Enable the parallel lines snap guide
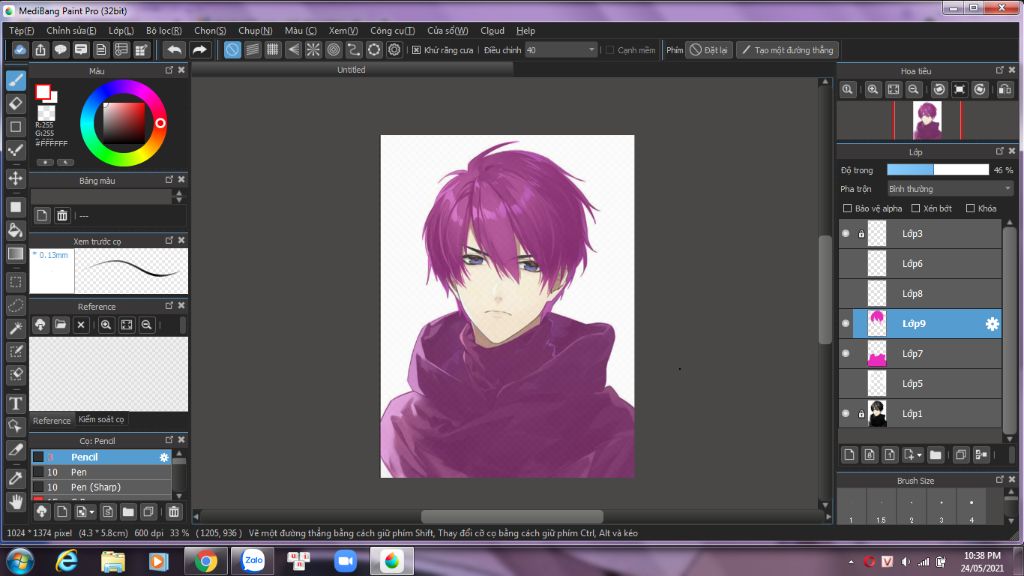Screen dimensions: 1024x576 pyautogui.click(x=253, y=50)
